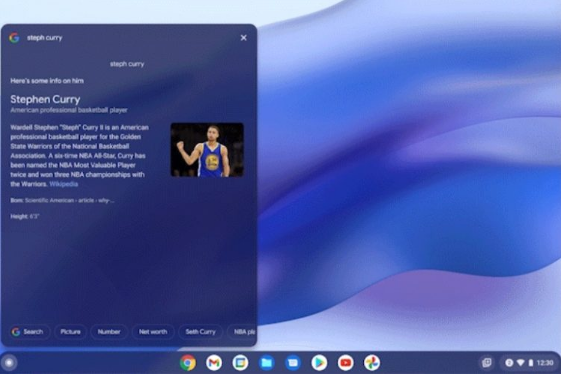Click the Search suggestion chip

pos(27,332)
